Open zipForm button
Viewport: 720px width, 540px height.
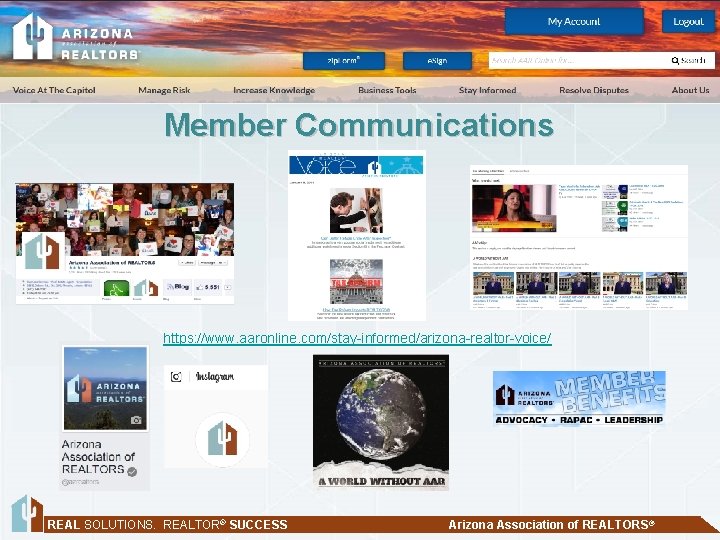pos(343,61)
